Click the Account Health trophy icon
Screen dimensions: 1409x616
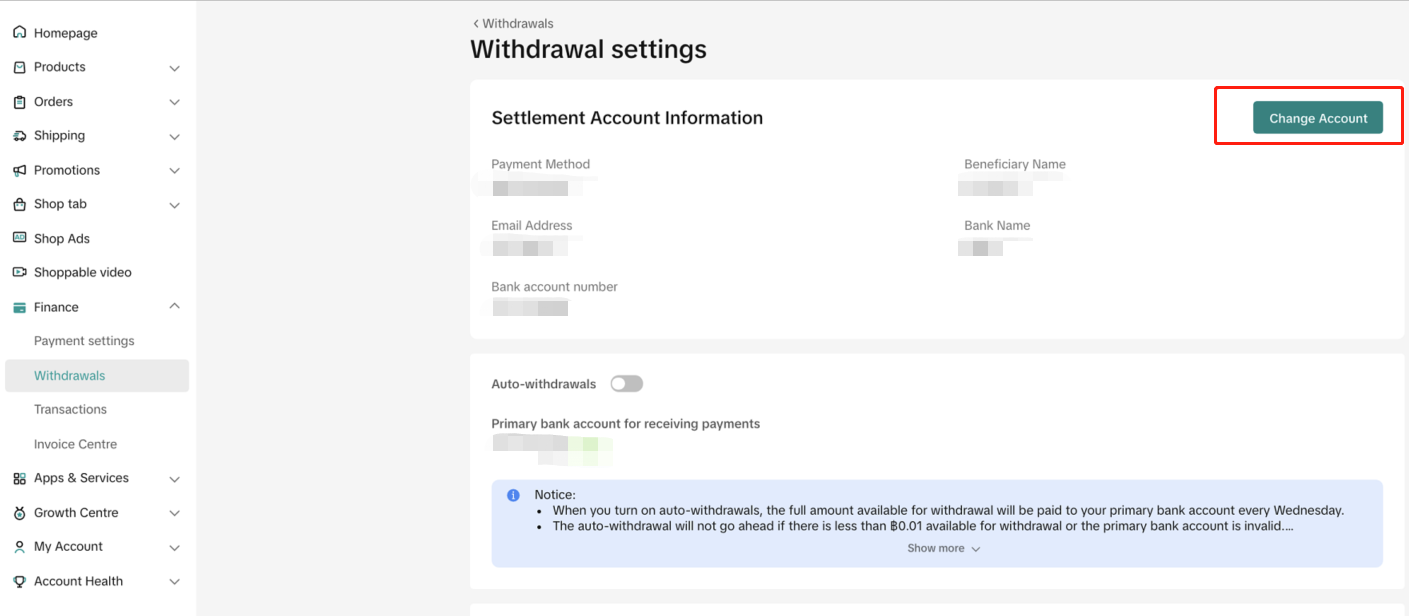(19, 581)
